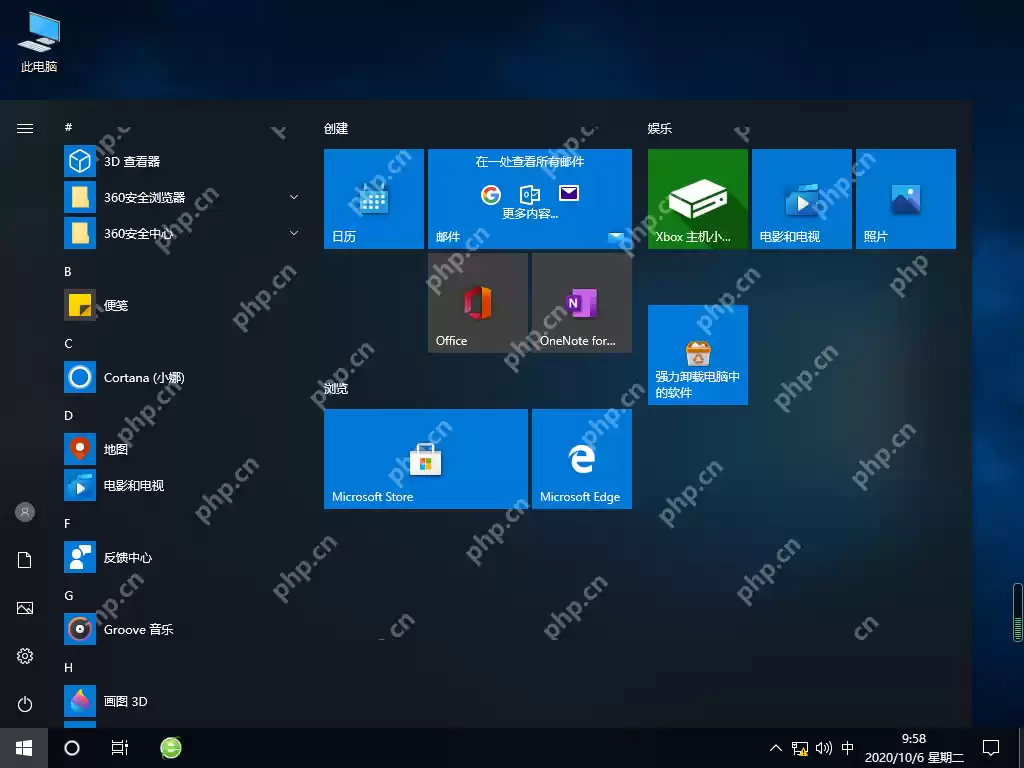Open the 画图 3D app
Image resolution: width=1024 pixels, height=768 pixels.
coord(125,701)
